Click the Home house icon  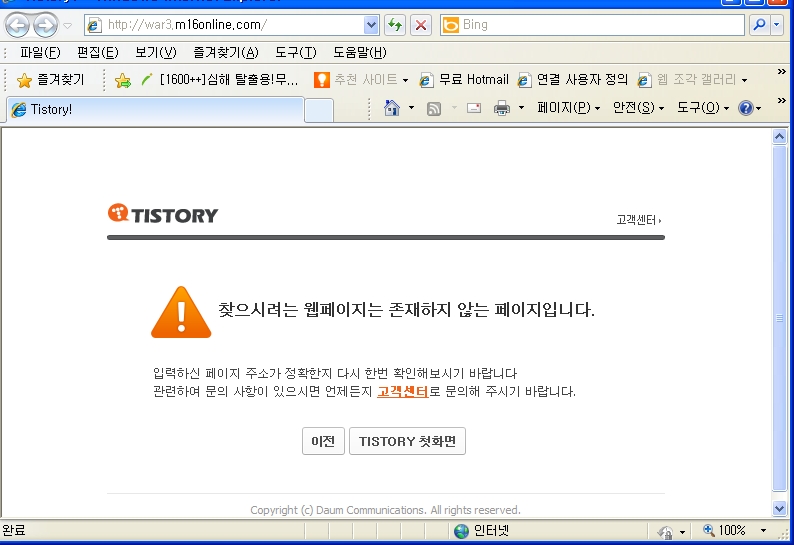coord(392,108)
